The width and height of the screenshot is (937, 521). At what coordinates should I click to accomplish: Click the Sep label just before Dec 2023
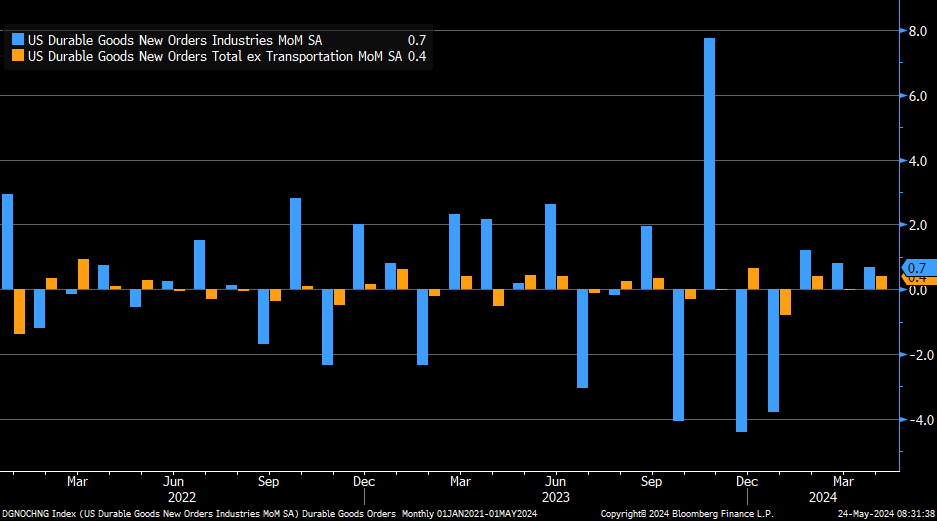[x=652, y=480]
